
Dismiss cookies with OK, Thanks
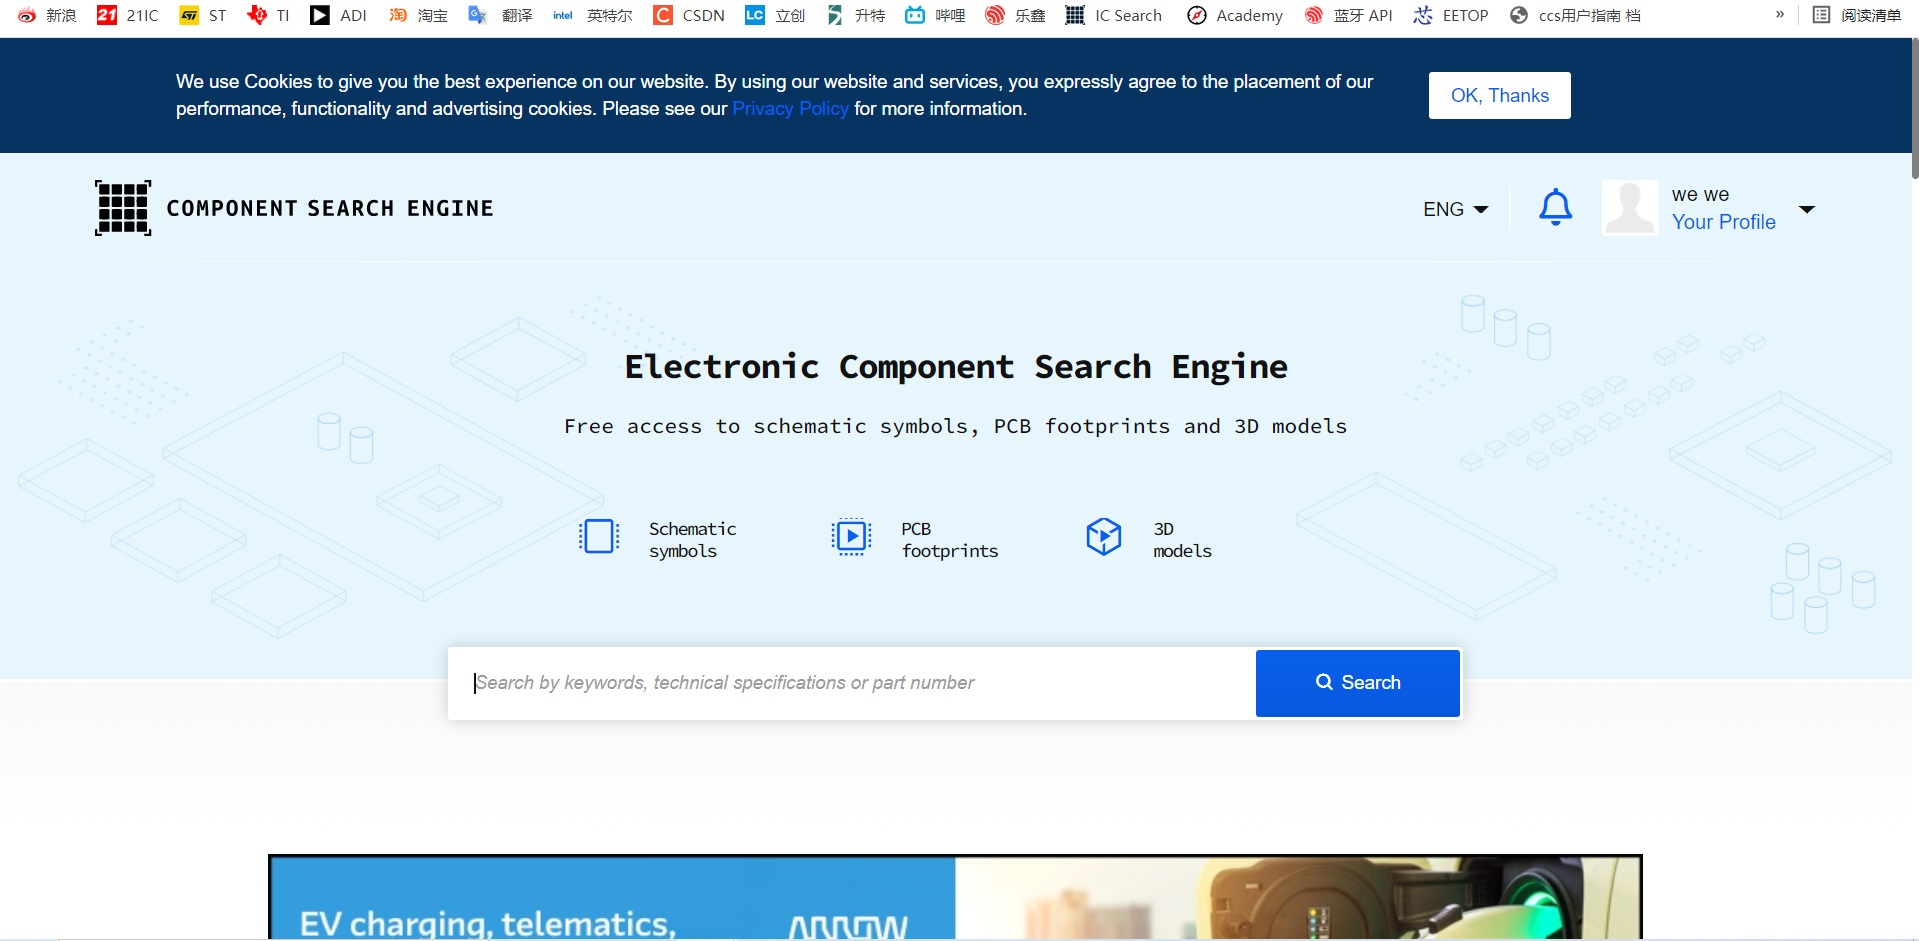pyautogui.click(x=1498, y=95)
